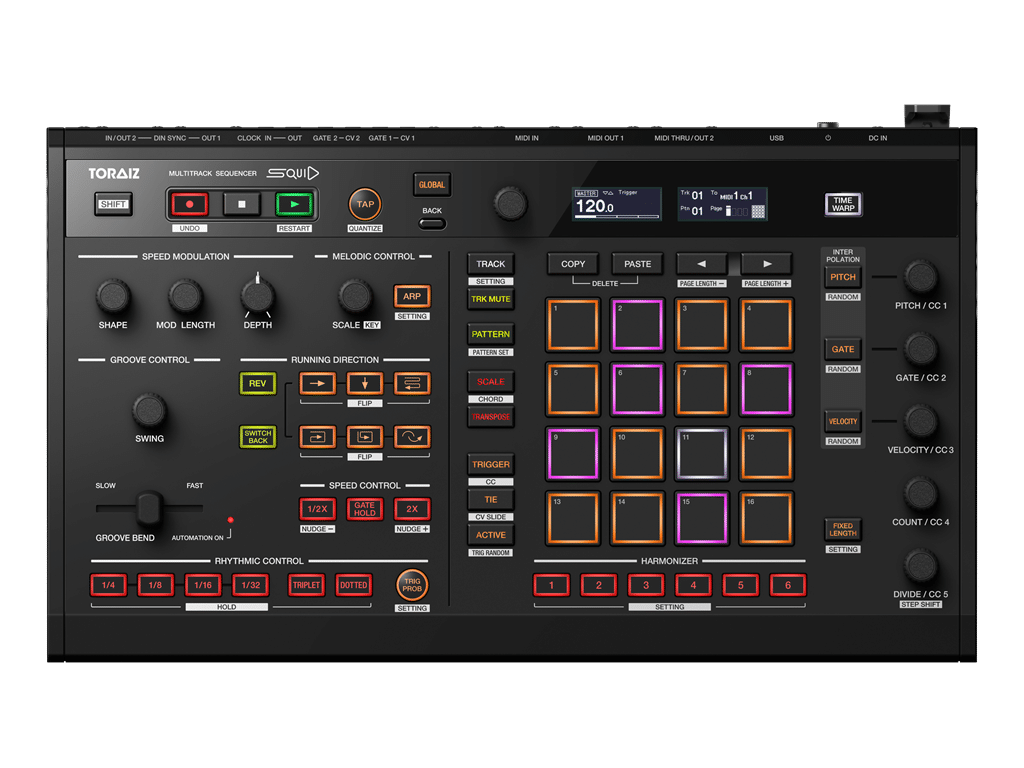
Task: Select the ARP function
Action: (411, 296)
